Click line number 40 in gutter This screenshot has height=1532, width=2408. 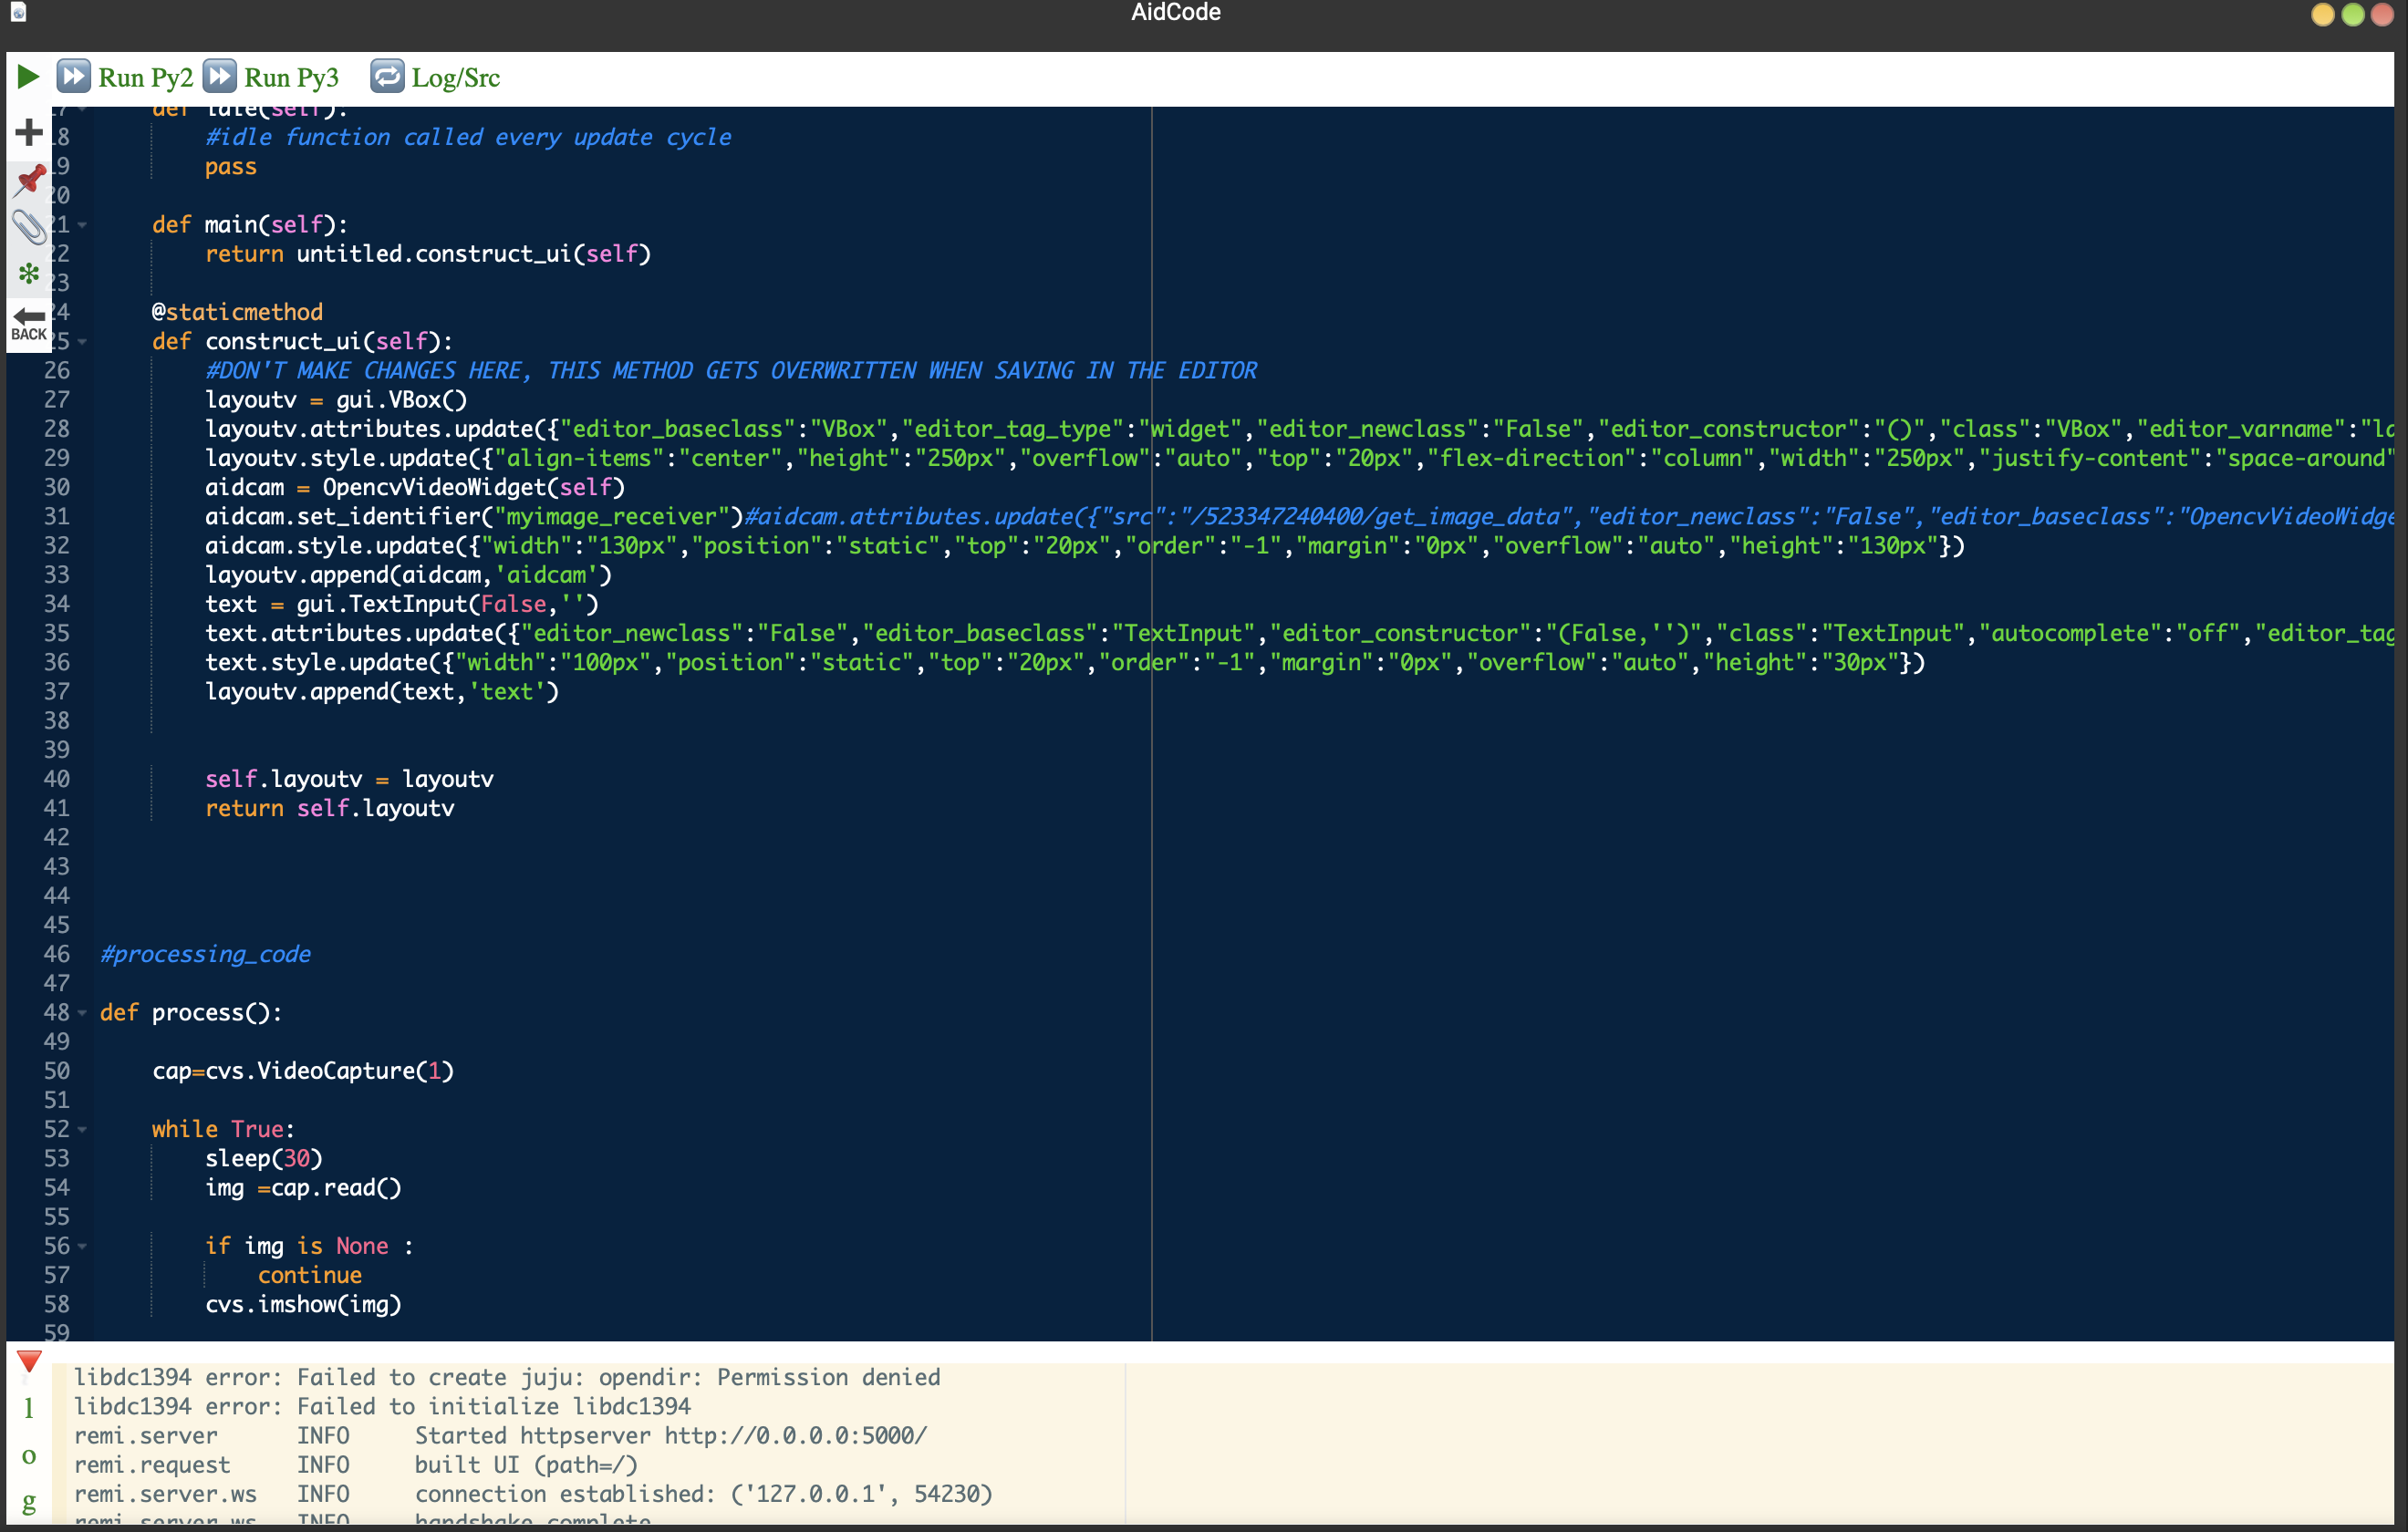pos(57,779)
